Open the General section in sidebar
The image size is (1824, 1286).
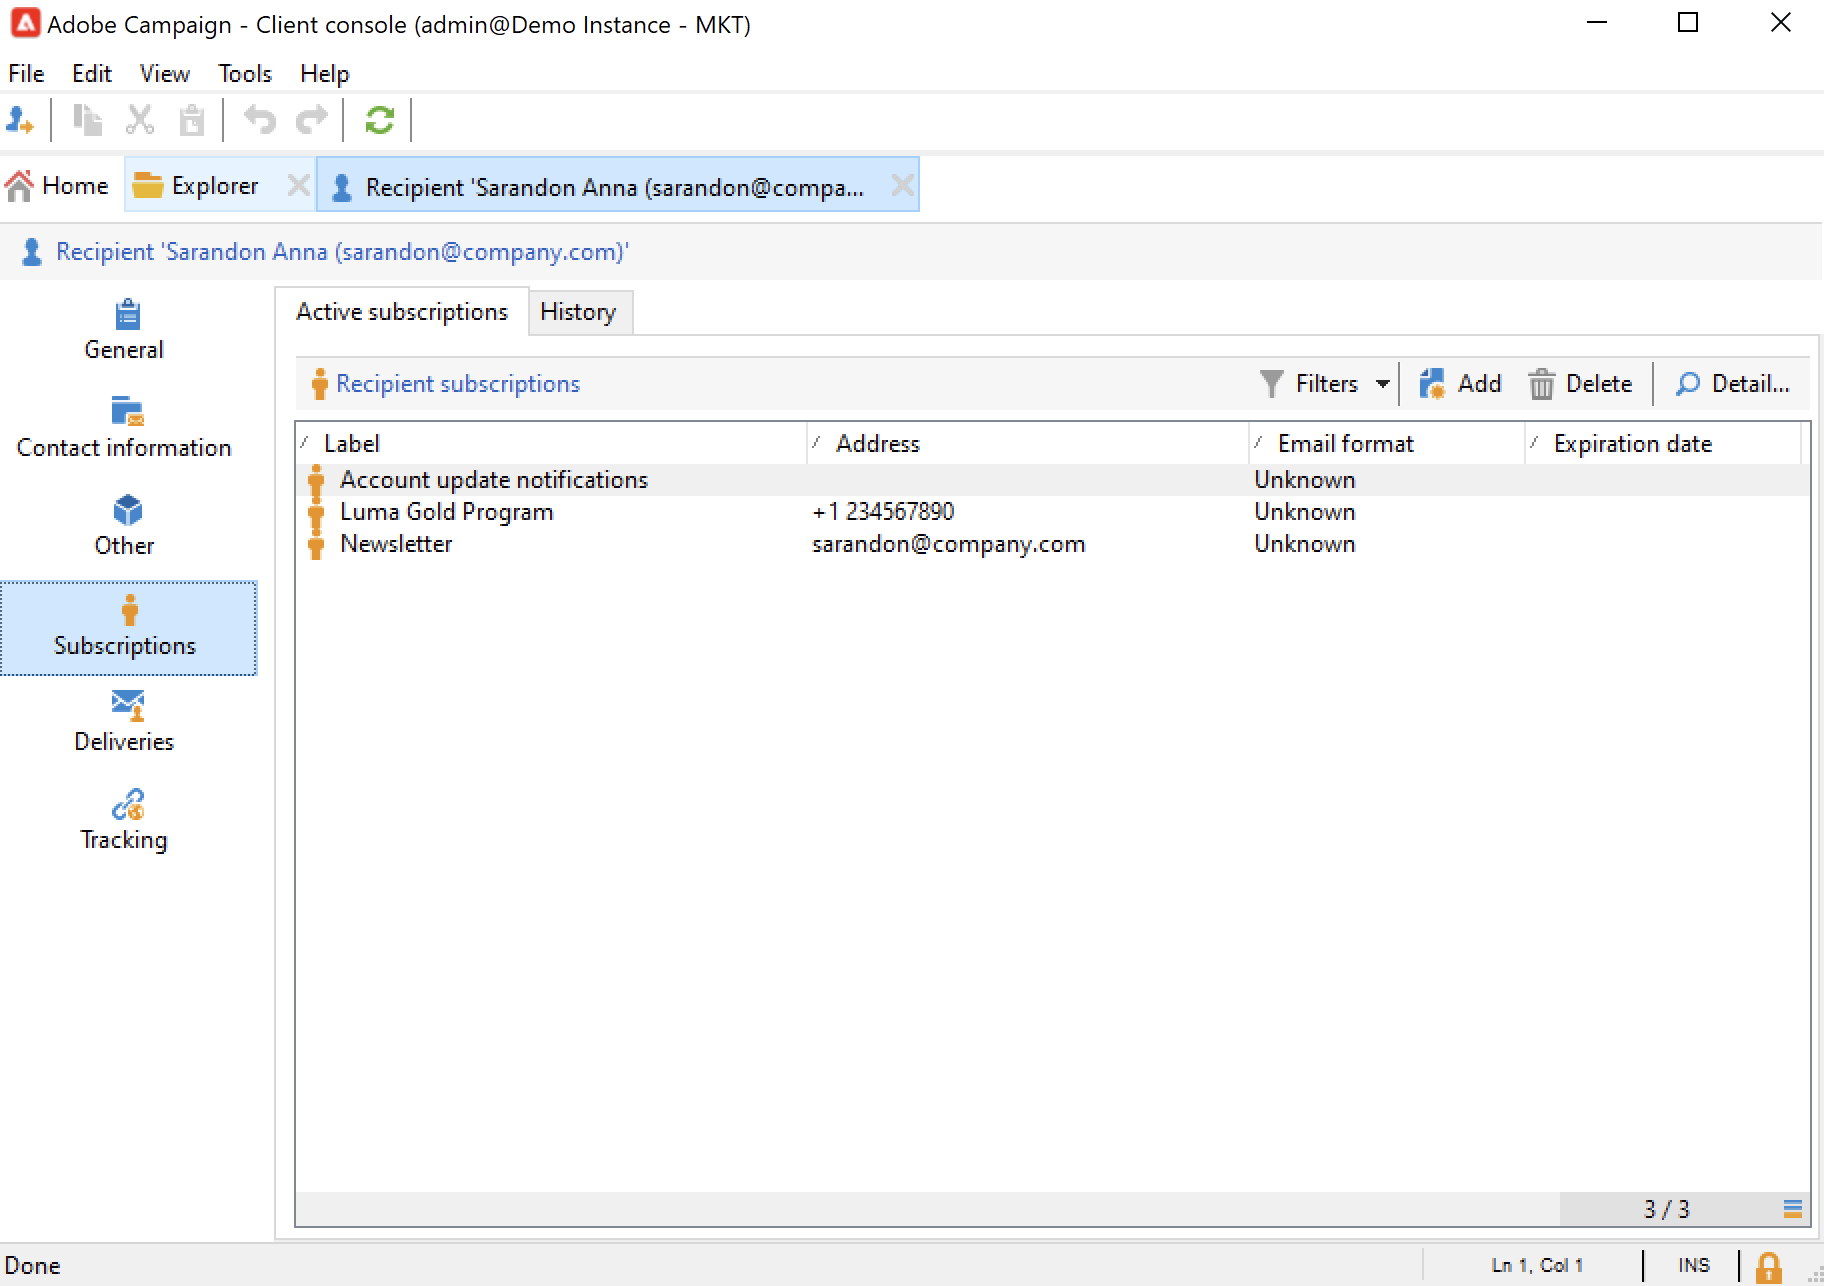click(124, 331)
